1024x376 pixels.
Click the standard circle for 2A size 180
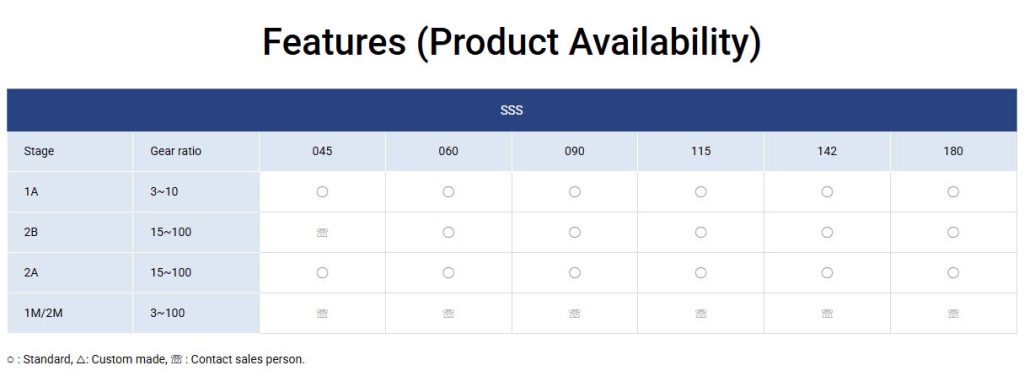[953, 273]
